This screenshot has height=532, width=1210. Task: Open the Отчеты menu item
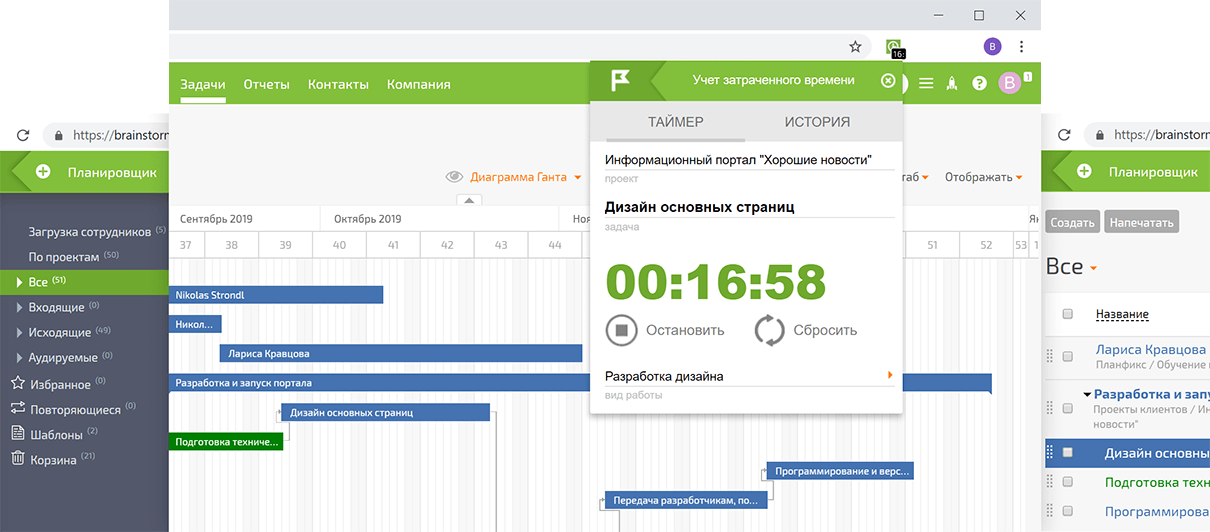pos(266,85)
